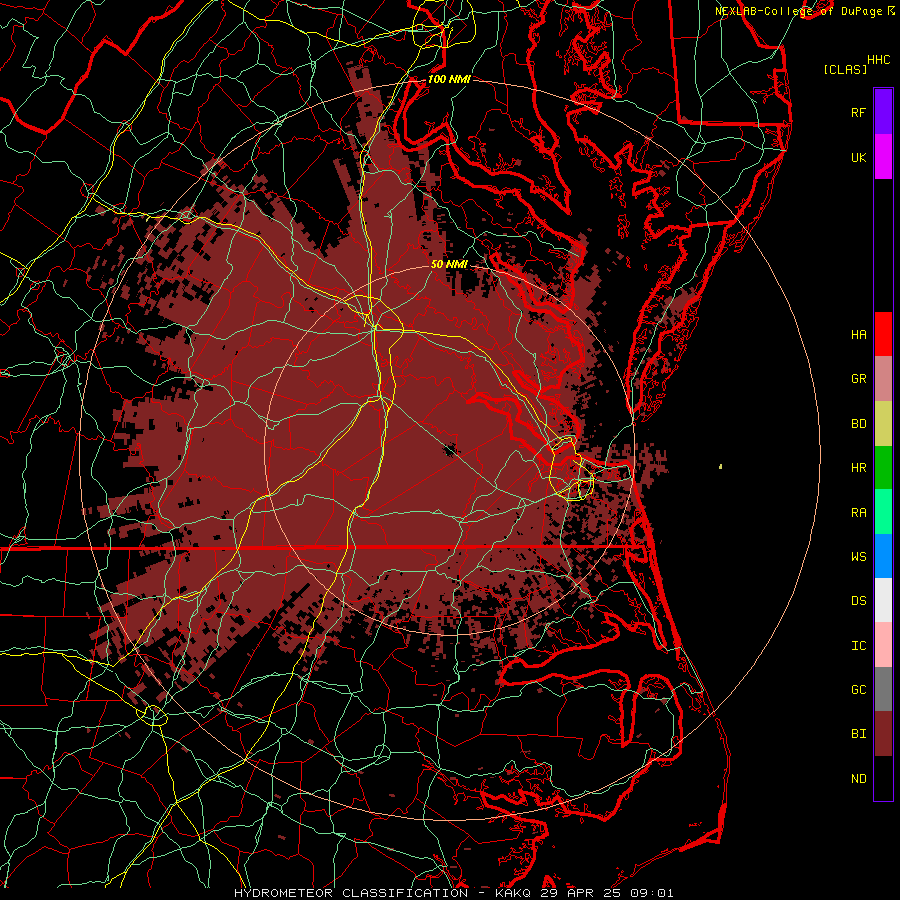
Task: Click the WS blue legend swatch
Action: tap(883, 556)
